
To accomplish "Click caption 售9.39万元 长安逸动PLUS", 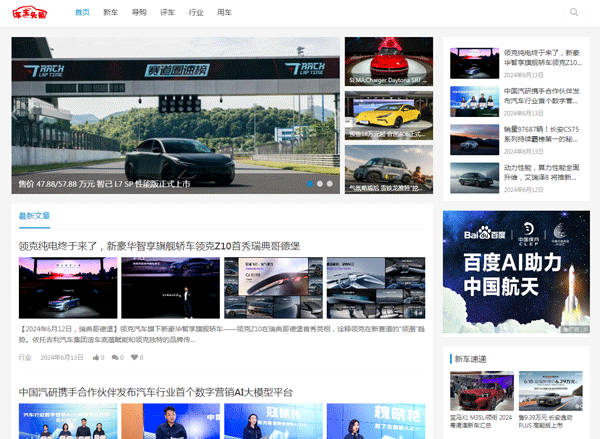I will 546,421.
